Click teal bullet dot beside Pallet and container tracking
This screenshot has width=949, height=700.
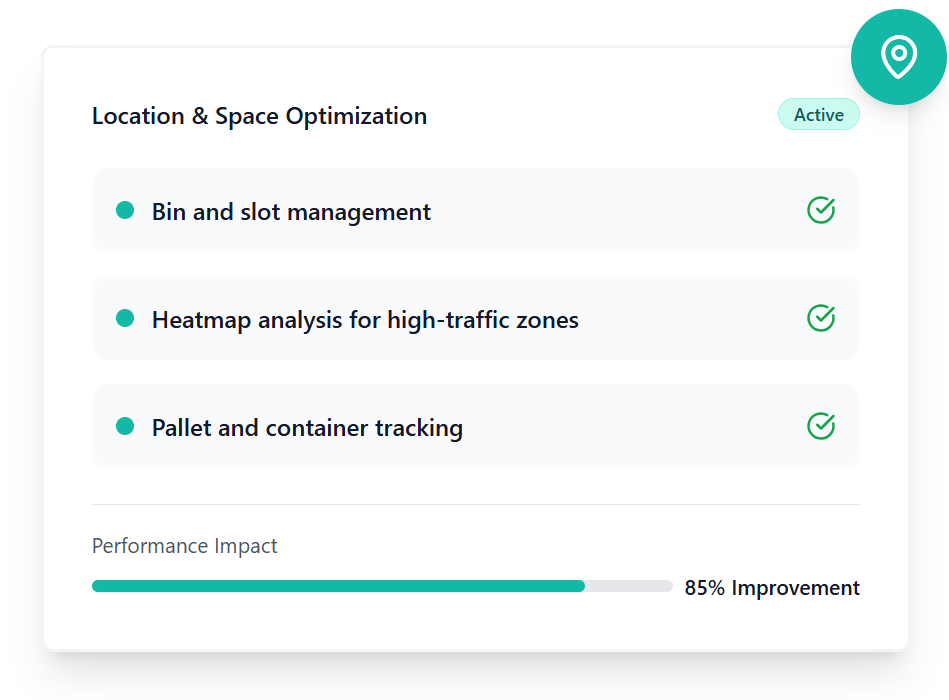point(125,426)
